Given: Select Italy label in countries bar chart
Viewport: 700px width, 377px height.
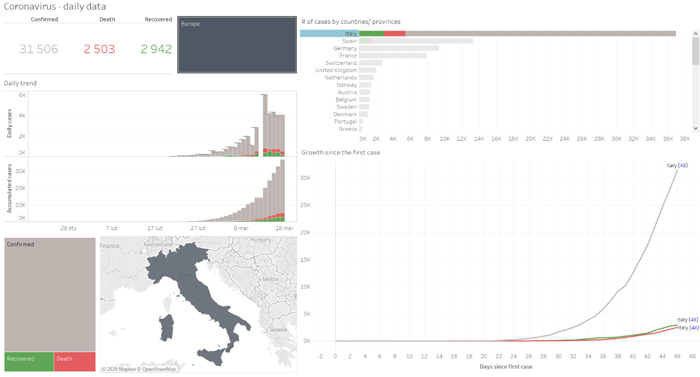Looking at the screenshot, I should coord(351,34).
